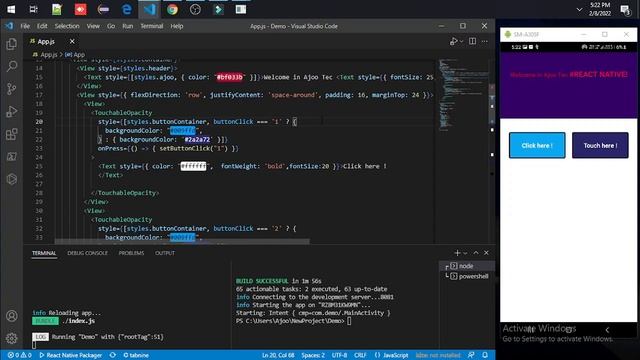
Task: Click the Visual Studio Code taskbar icon
Action: (x=149, y=9)
